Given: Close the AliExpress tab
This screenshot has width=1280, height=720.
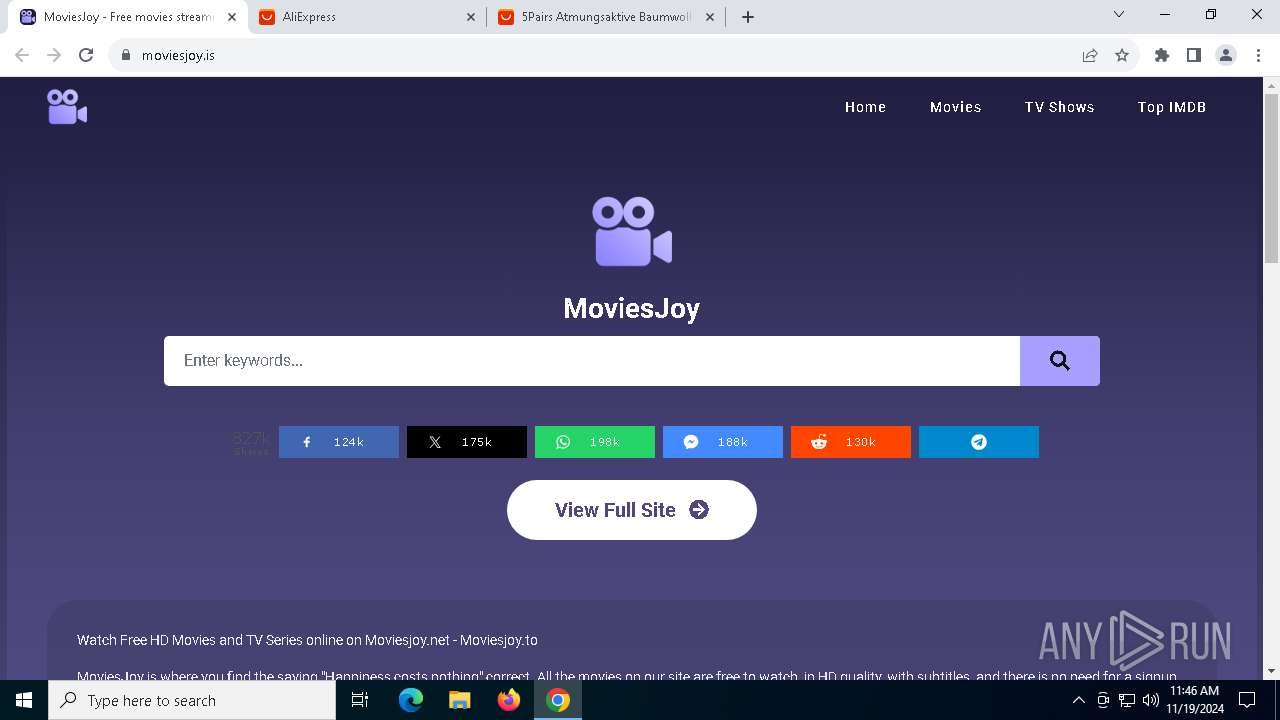Looking at the screenshot, I should click(x=472, y=17).
